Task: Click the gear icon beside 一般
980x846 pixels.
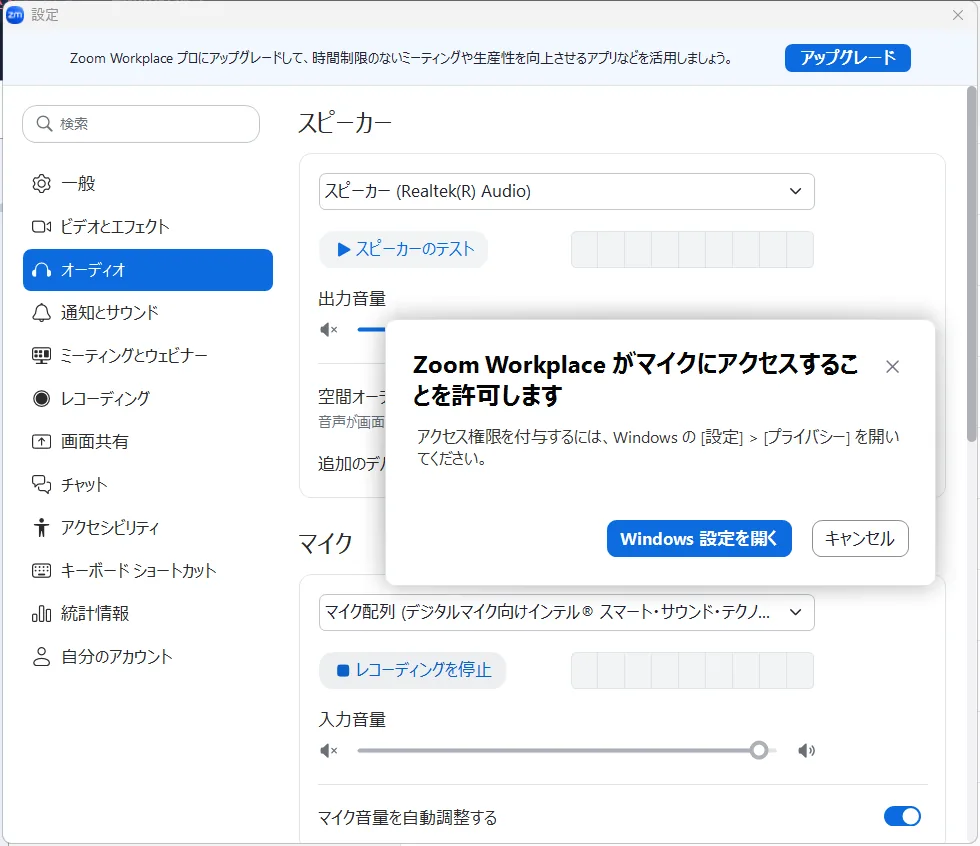Action: pyautogui.click(x=41, y=184)
